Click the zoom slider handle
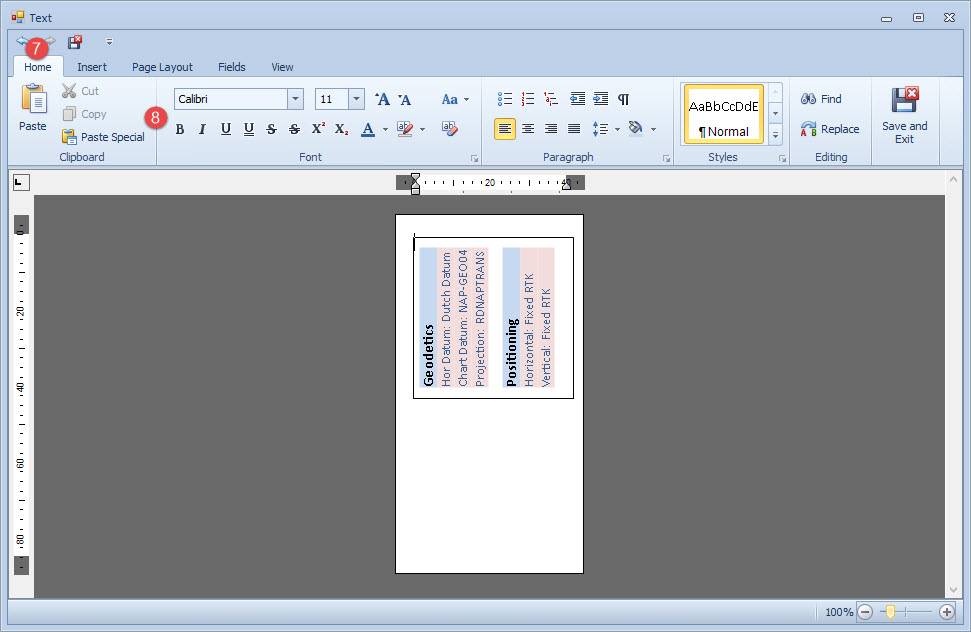The image size is (971, 632). pos(889,611)
